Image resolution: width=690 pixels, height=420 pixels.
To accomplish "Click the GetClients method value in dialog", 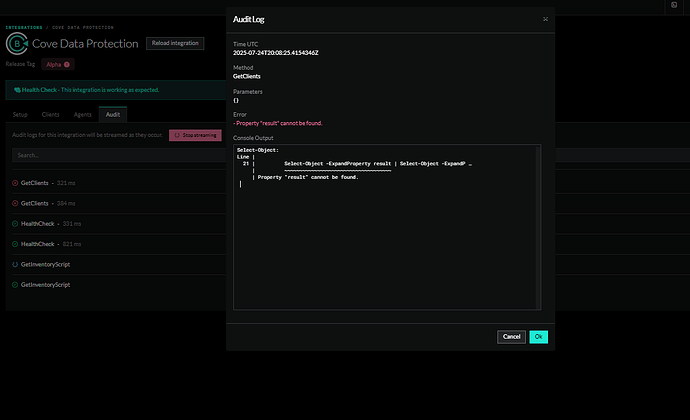I will click(x=246, y=76).
